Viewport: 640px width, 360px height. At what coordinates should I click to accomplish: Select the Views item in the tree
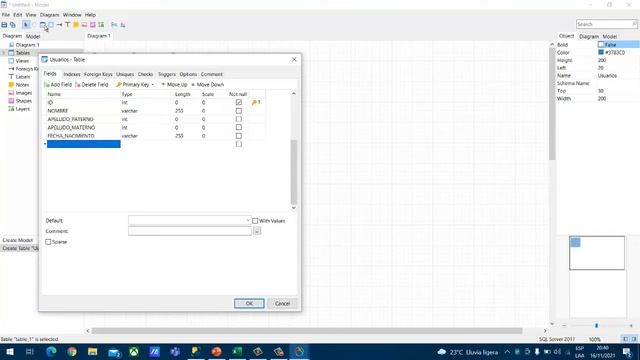pos(22,61)
